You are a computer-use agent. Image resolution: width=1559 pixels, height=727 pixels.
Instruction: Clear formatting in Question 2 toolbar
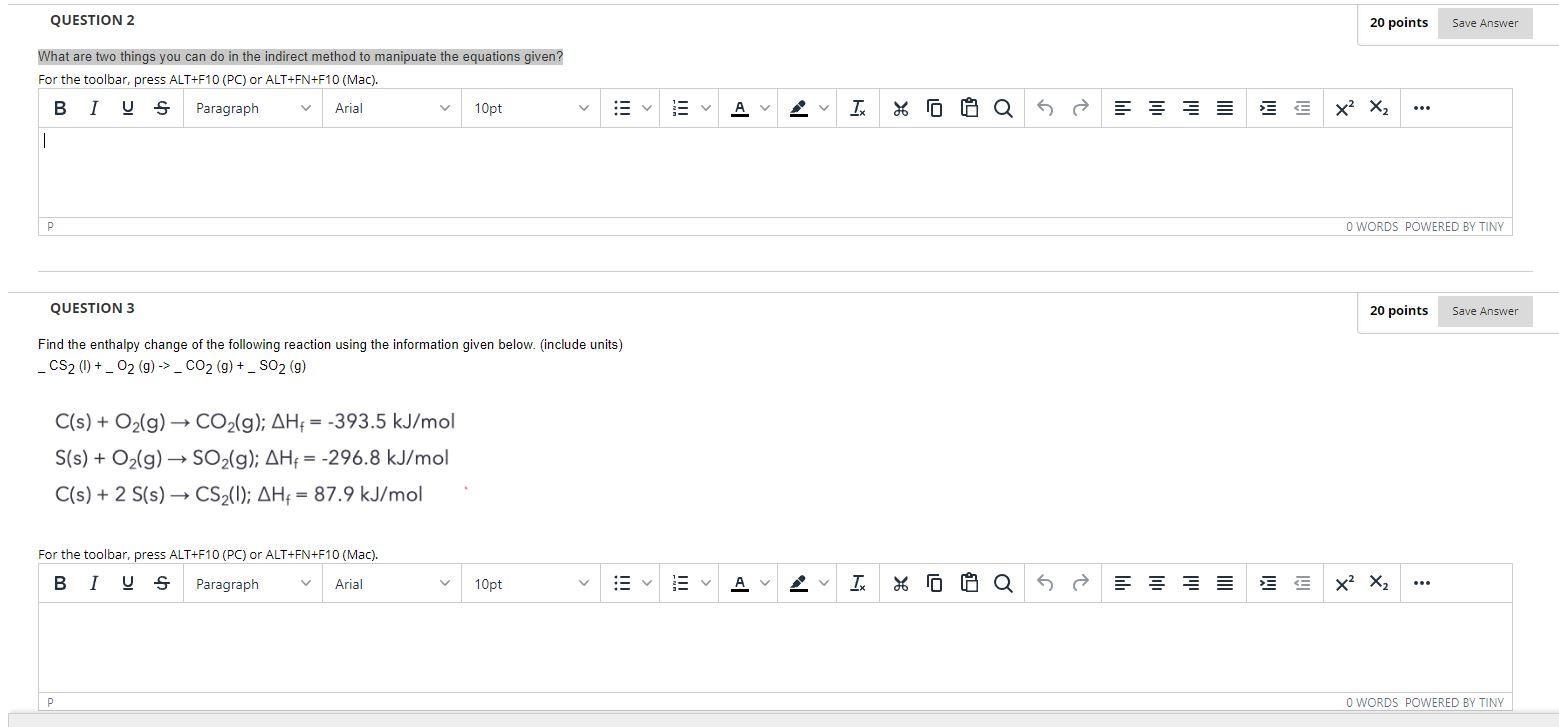858,108
